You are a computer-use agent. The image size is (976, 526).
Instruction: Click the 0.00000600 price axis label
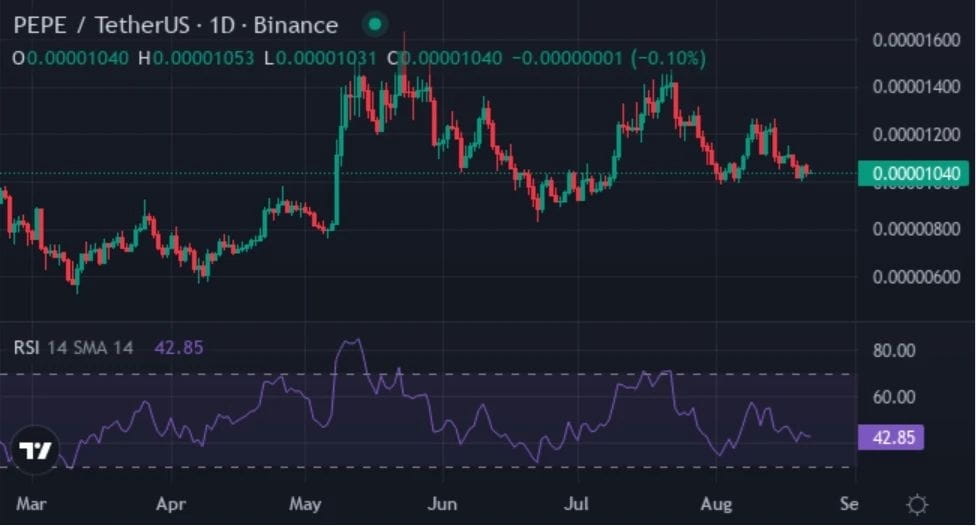pos(916,276)
